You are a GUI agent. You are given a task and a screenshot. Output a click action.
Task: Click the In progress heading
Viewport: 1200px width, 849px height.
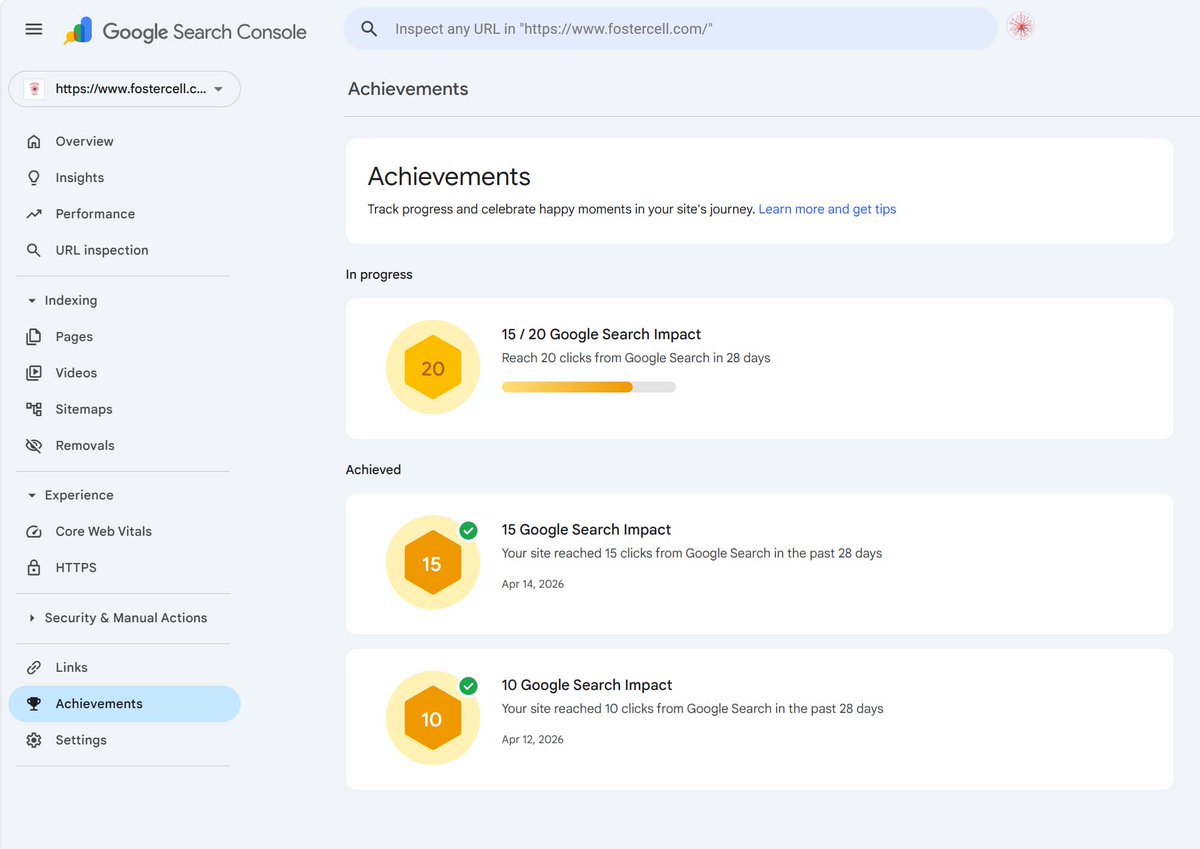click(379, 274)
